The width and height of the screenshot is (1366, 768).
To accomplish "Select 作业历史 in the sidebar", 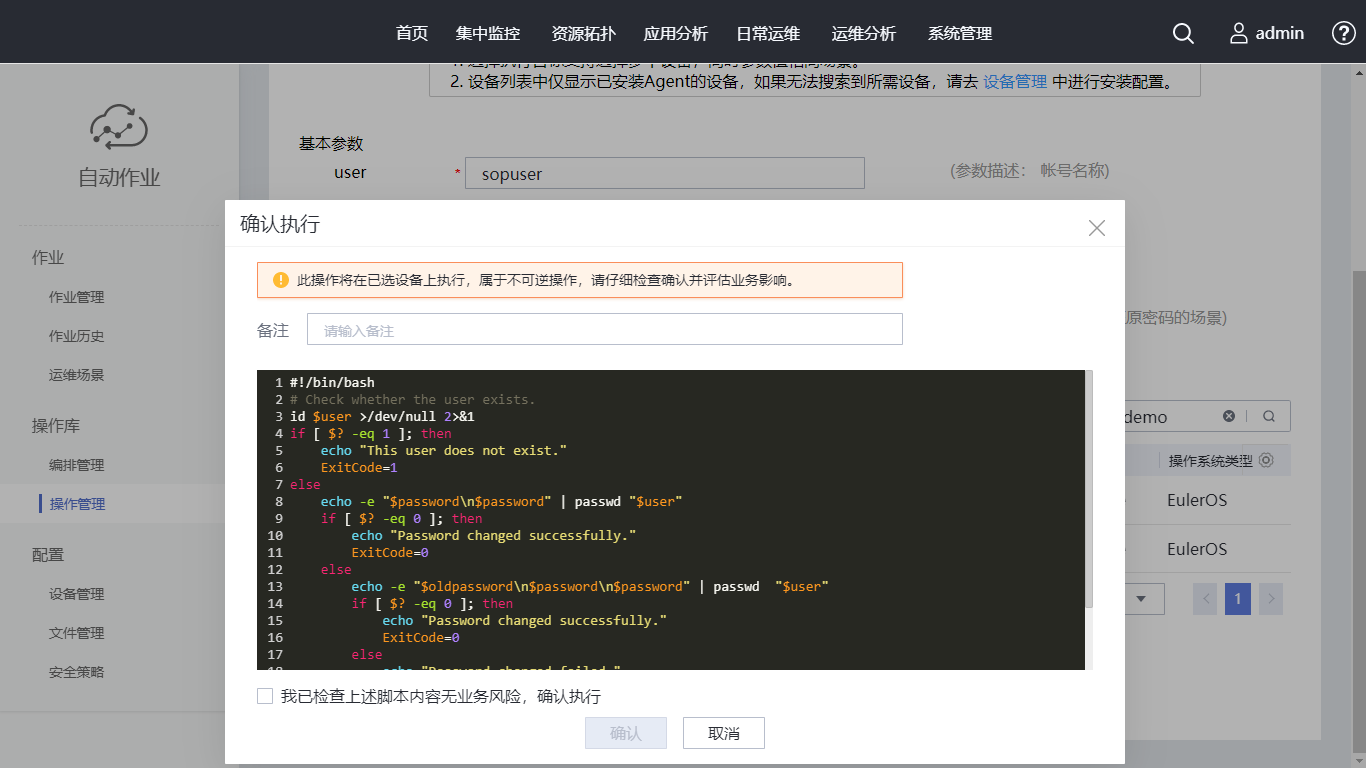I will [x=76, y=336].
